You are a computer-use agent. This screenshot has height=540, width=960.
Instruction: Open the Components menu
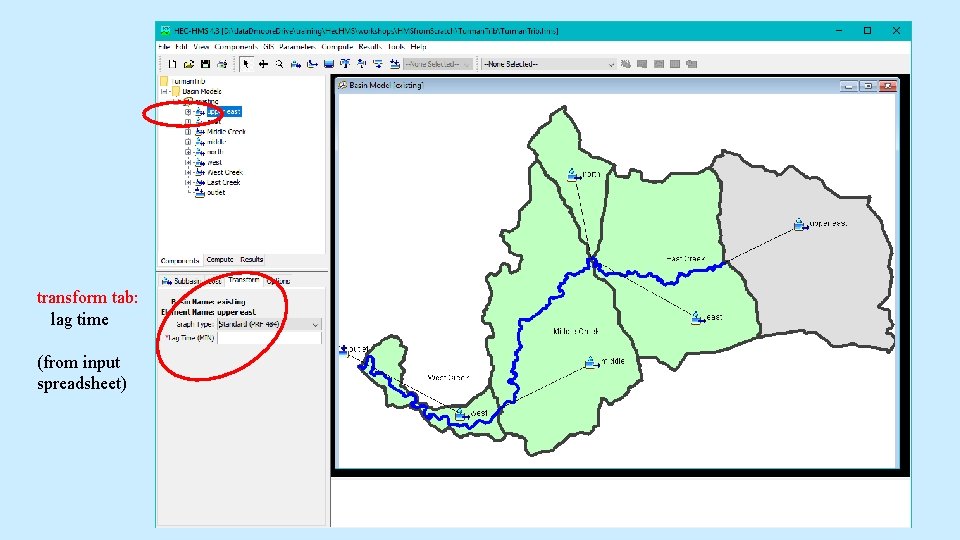click(236, 47)
